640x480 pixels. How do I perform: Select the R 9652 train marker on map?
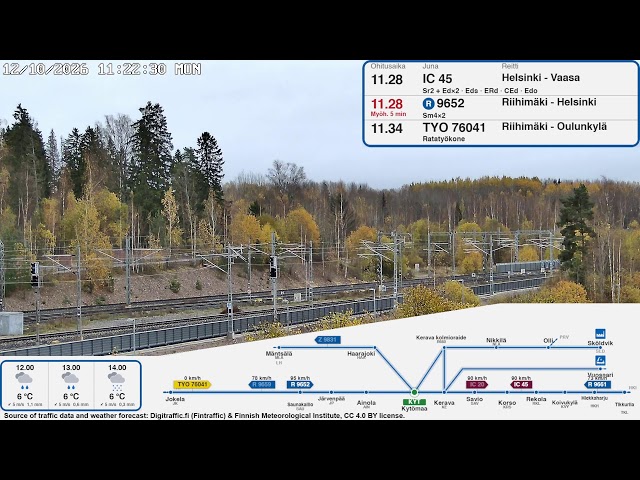click(300, 384)
